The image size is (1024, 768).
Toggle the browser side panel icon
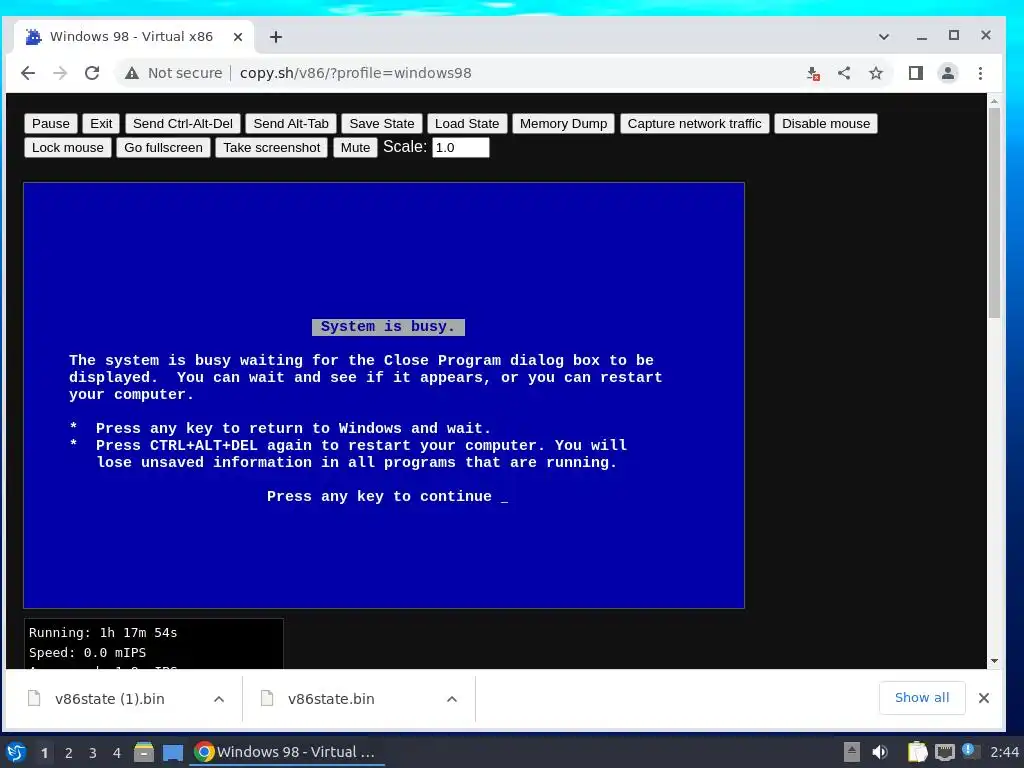[916, 73]
